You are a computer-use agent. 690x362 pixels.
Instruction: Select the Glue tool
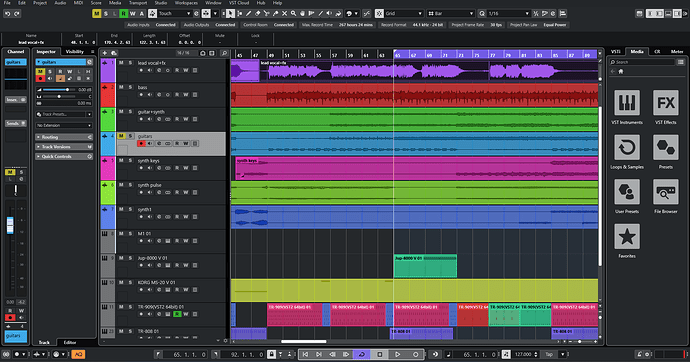pyautogui.click(x=275, y=14)
